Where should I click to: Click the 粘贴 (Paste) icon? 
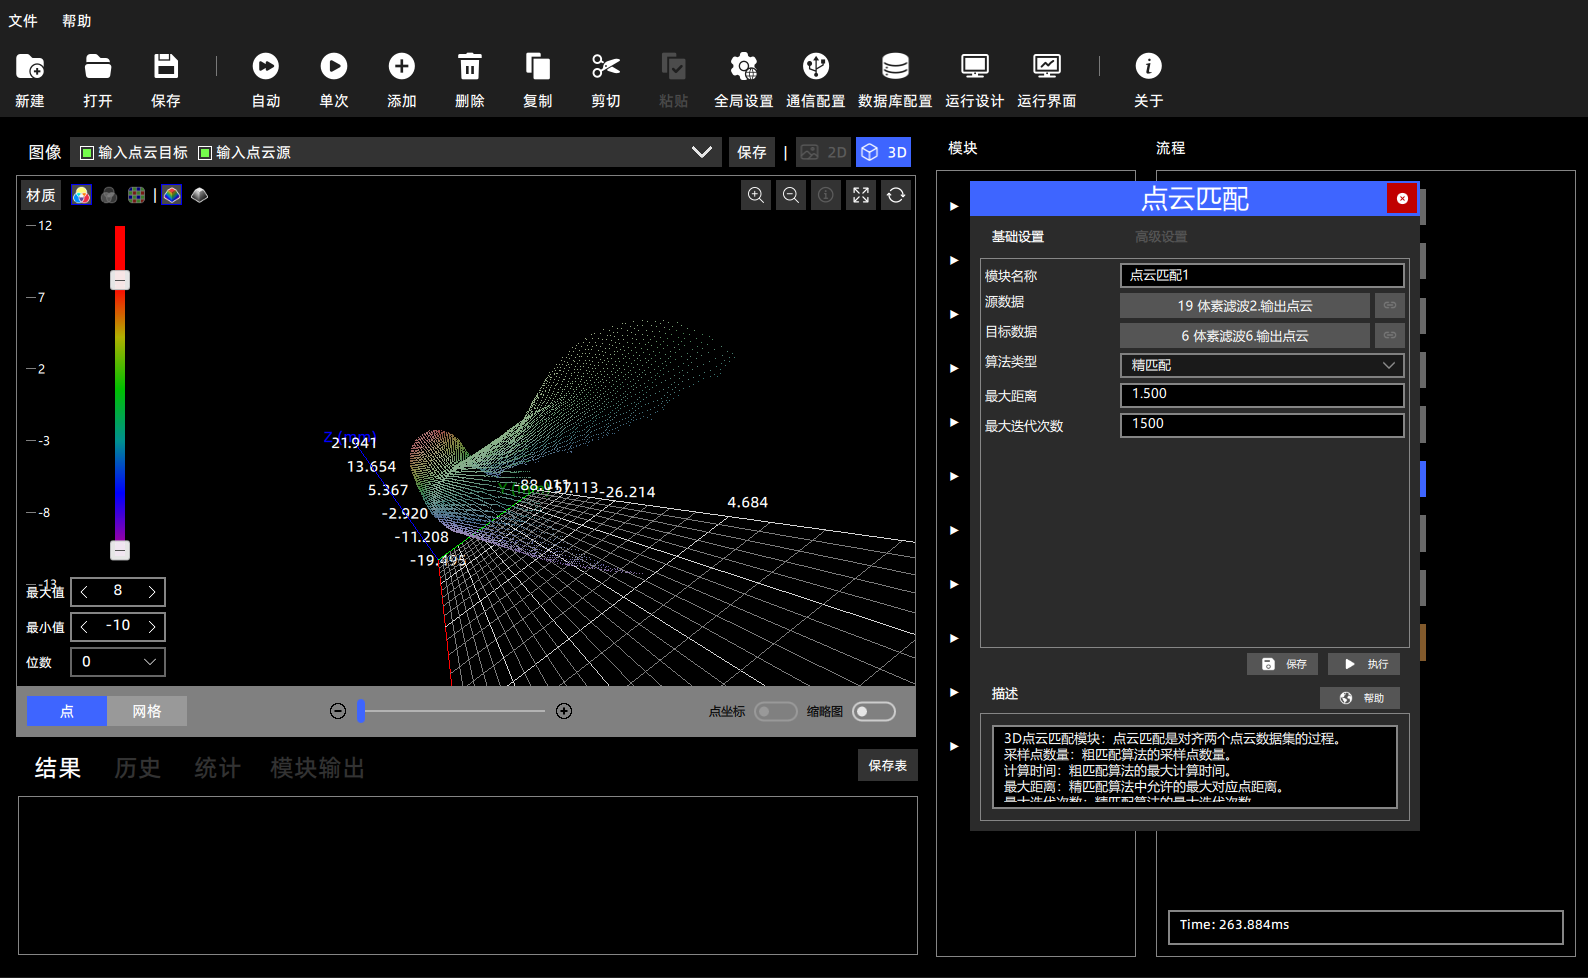(674, 67)
